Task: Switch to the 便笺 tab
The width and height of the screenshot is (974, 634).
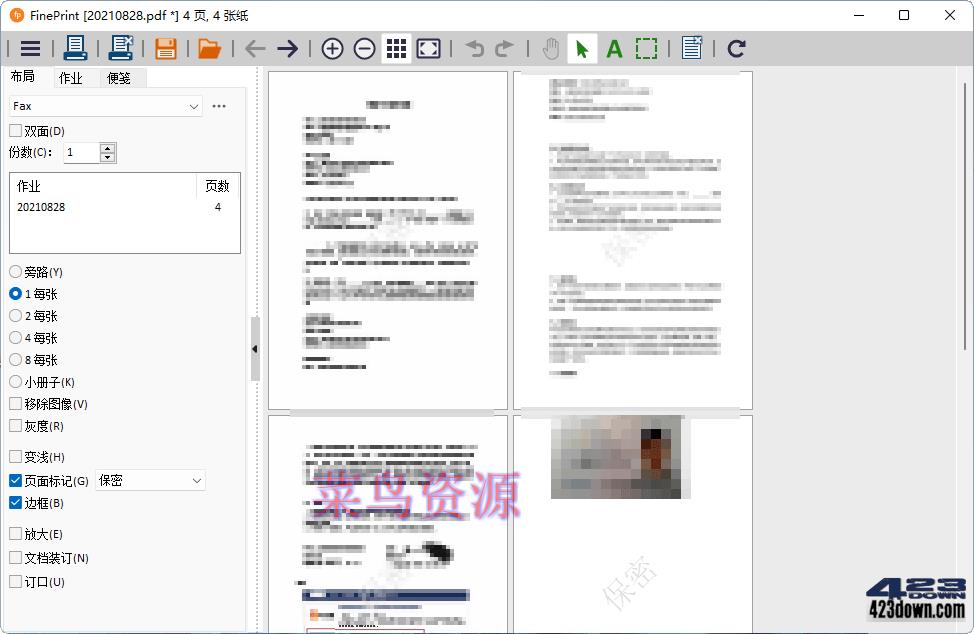Action: click(x=119, y=77)
